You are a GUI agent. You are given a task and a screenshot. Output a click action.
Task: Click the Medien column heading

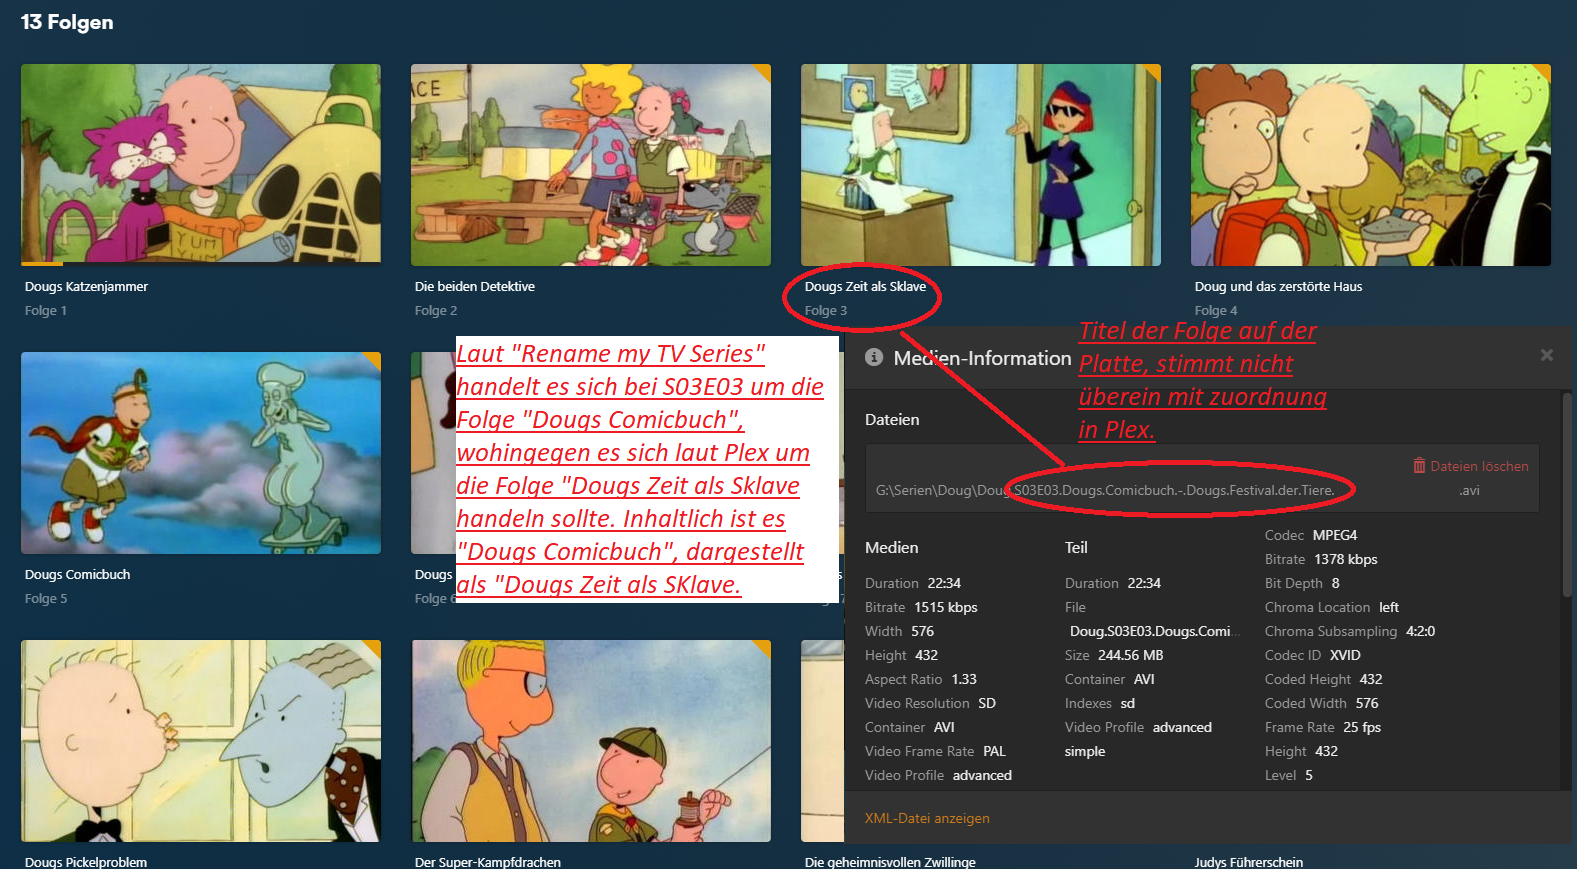(x=891, y=547)
